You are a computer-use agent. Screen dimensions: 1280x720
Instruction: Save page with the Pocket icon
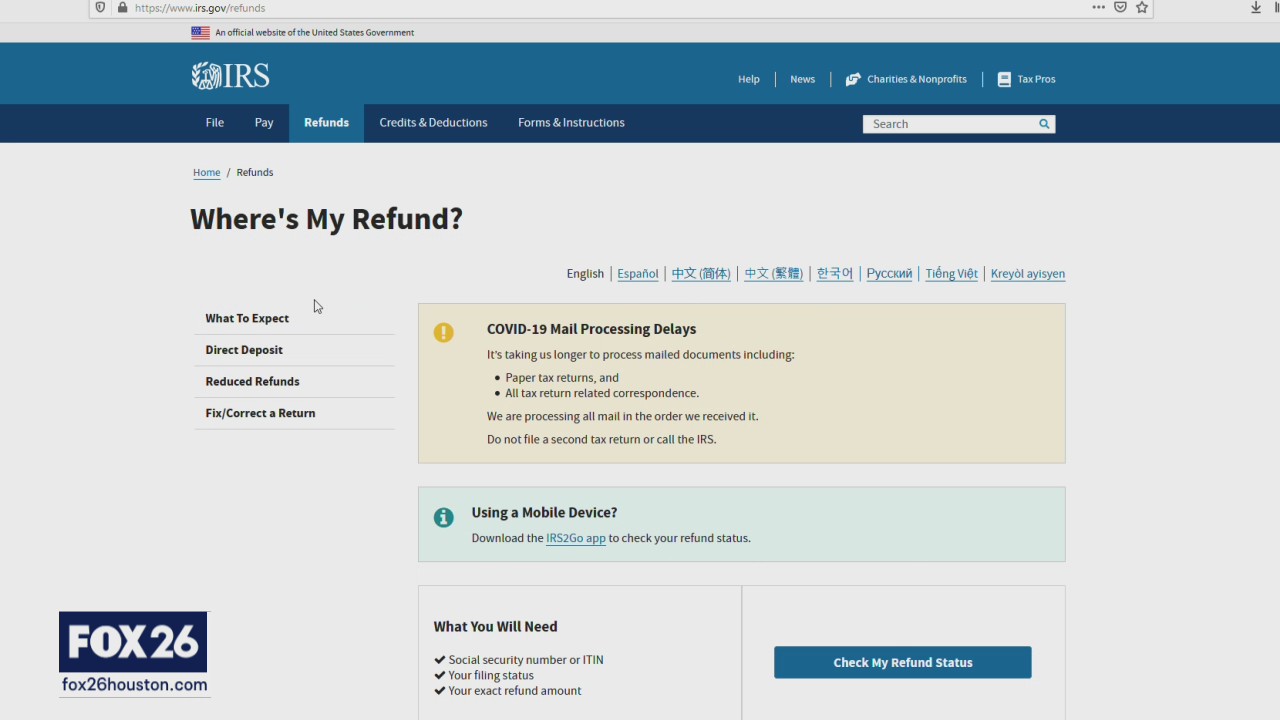(1120, 8)
